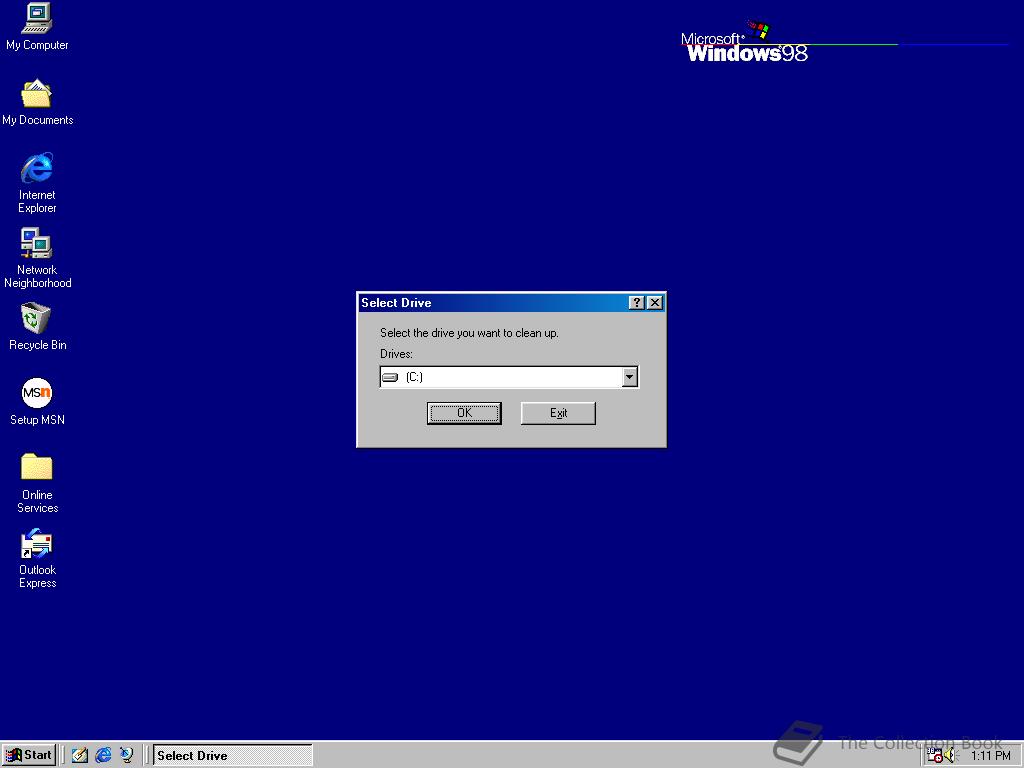The width and height of the screenshot is (1024, 768).
Task: Select the Outlook Express desktop icon
Action: pyautogui.click(x=37, y=558)
